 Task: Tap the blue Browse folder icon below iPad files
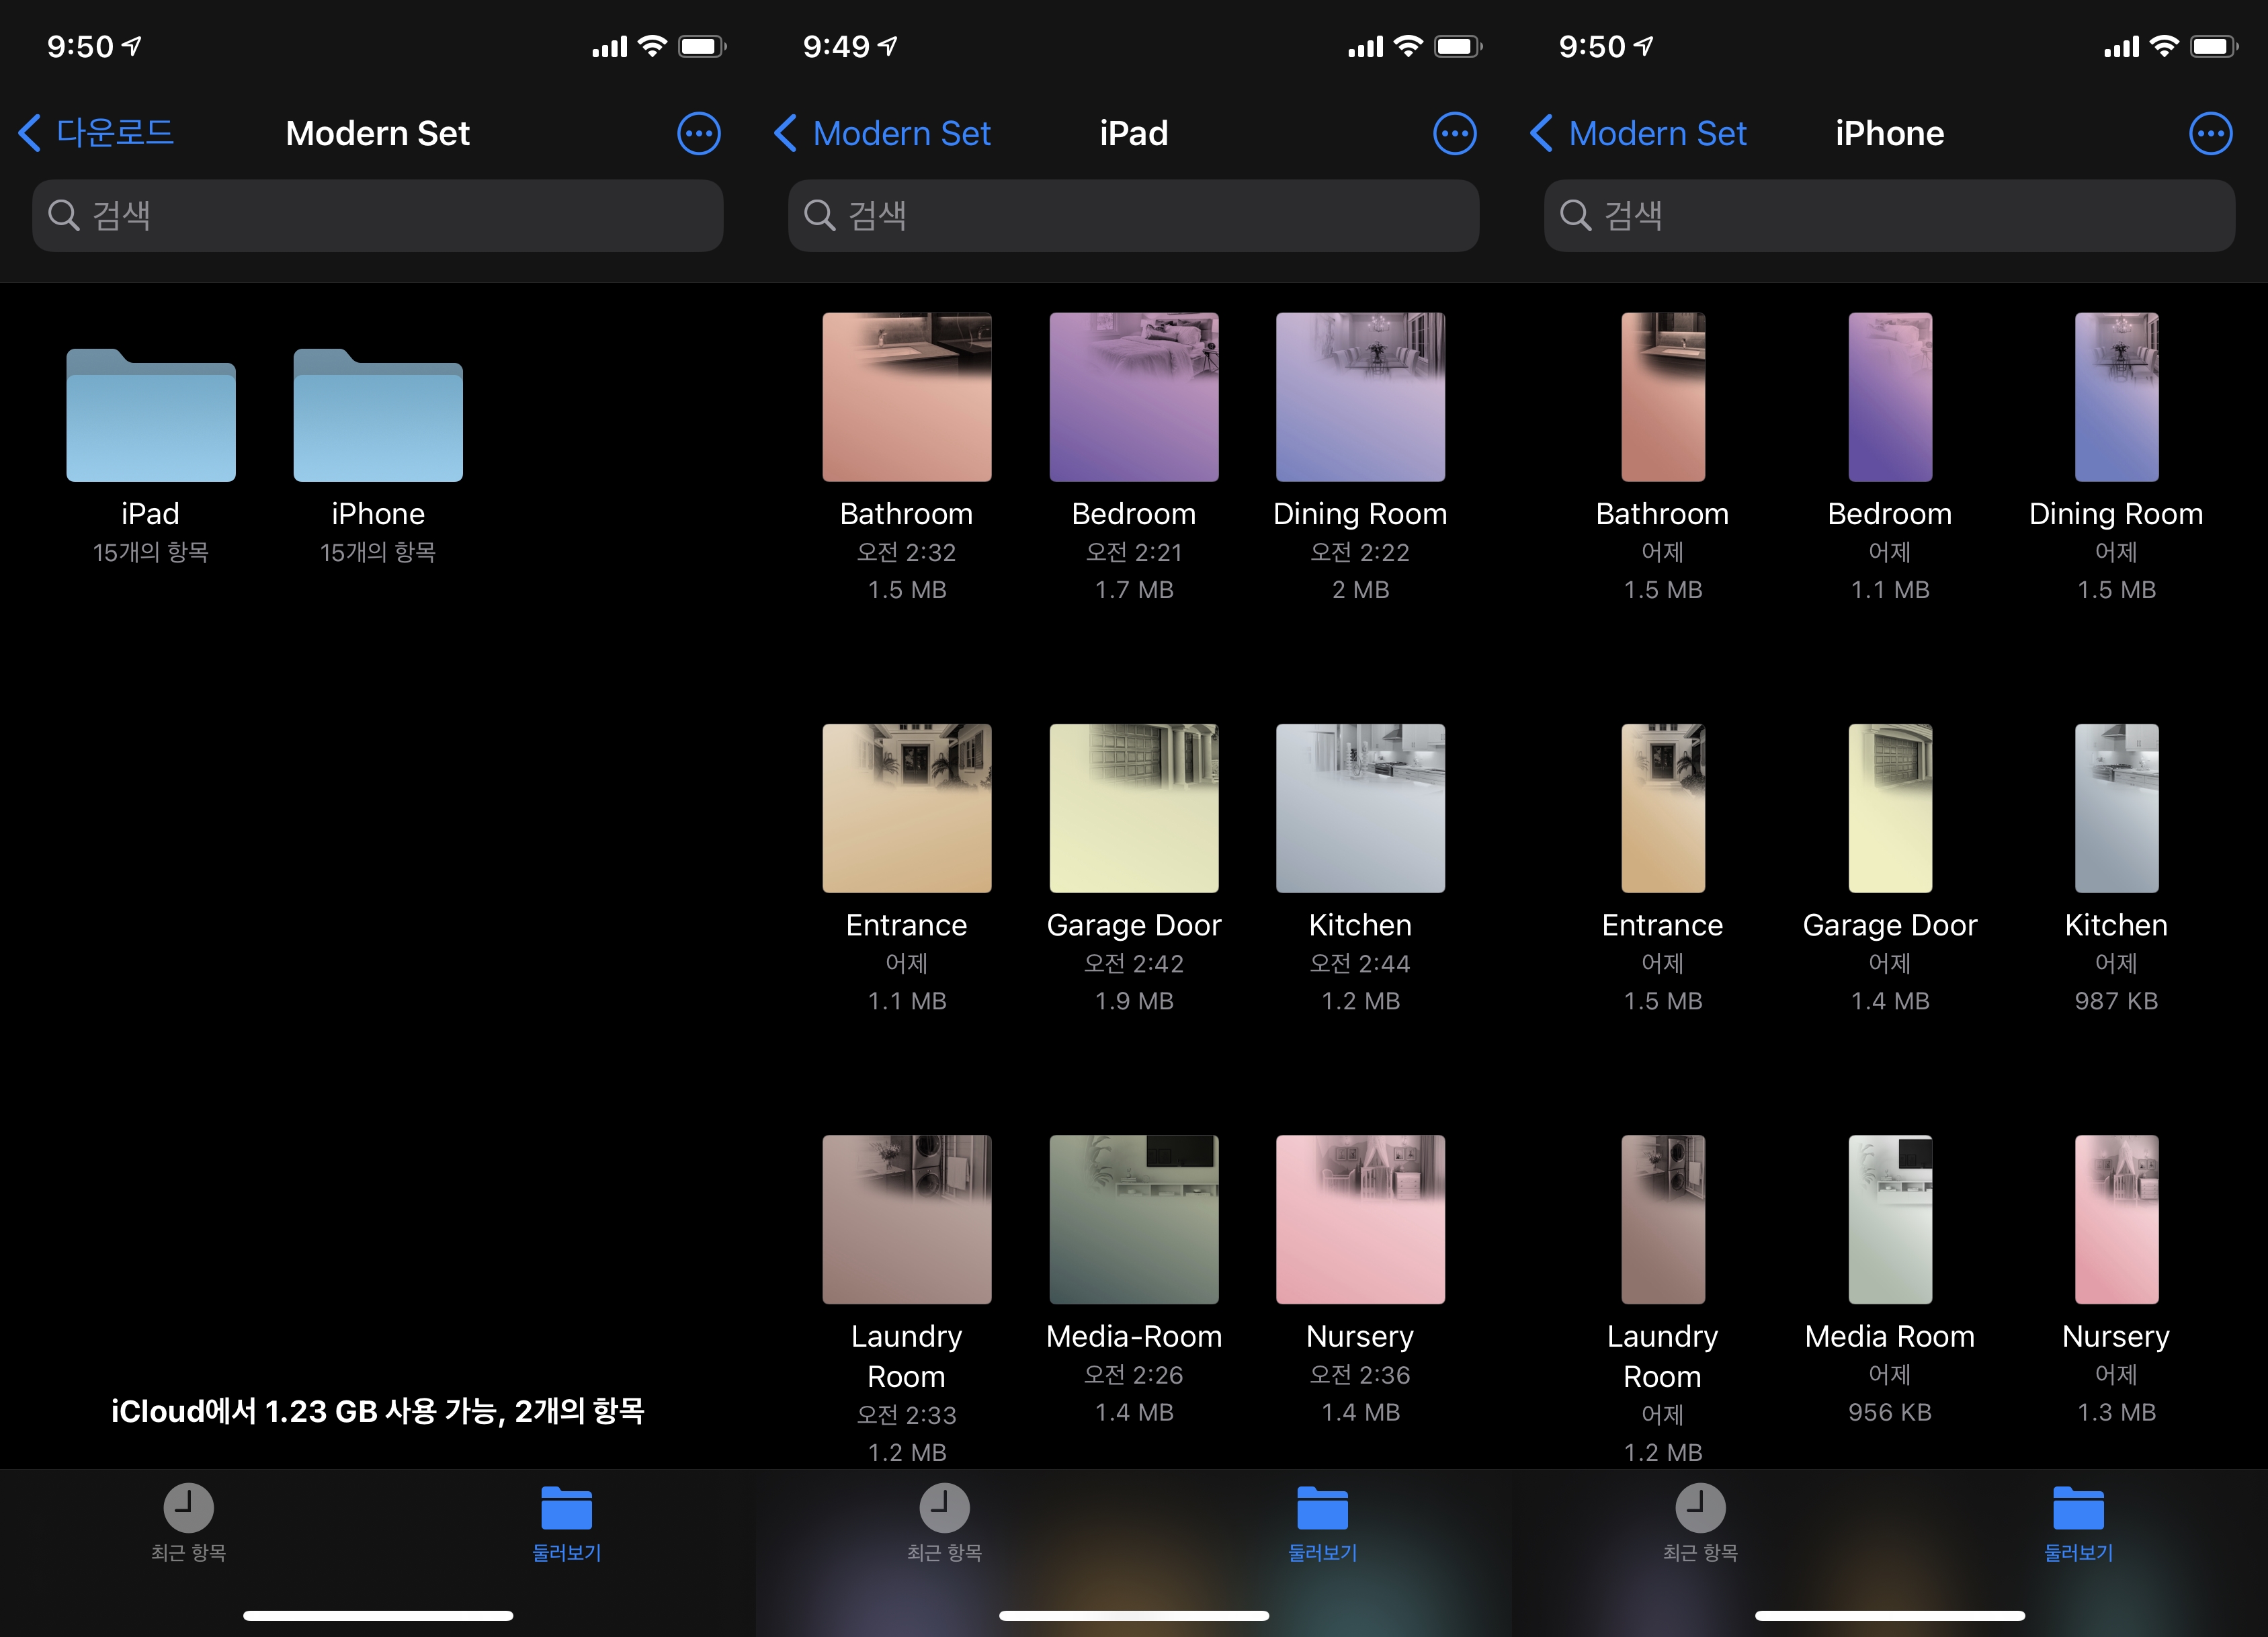click(x=1322, y=1508)
